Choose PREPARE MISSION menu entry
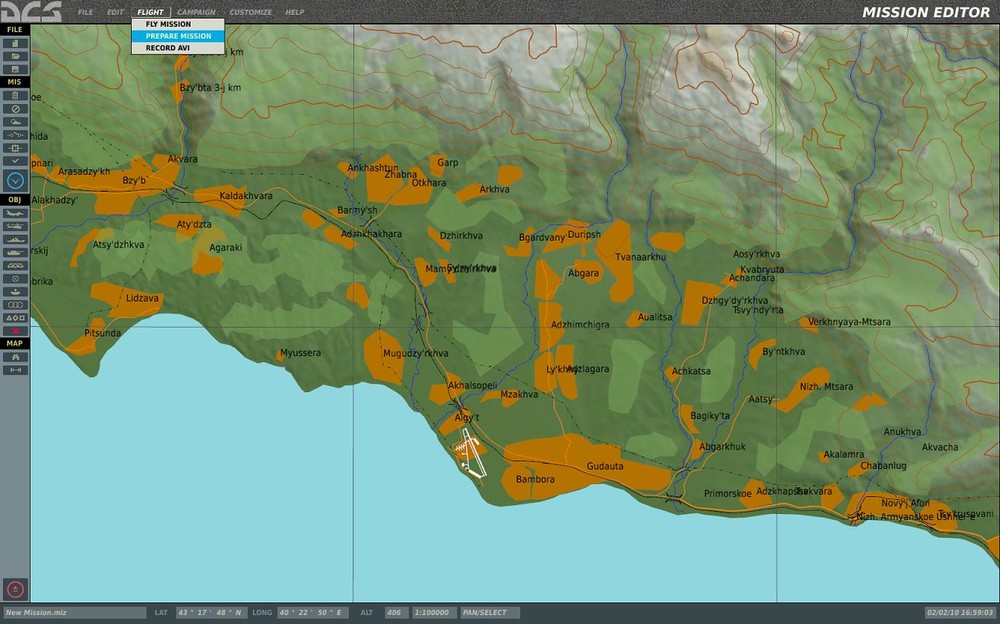The height and width of the screenshot is (624, 1000). pos(178,36)
